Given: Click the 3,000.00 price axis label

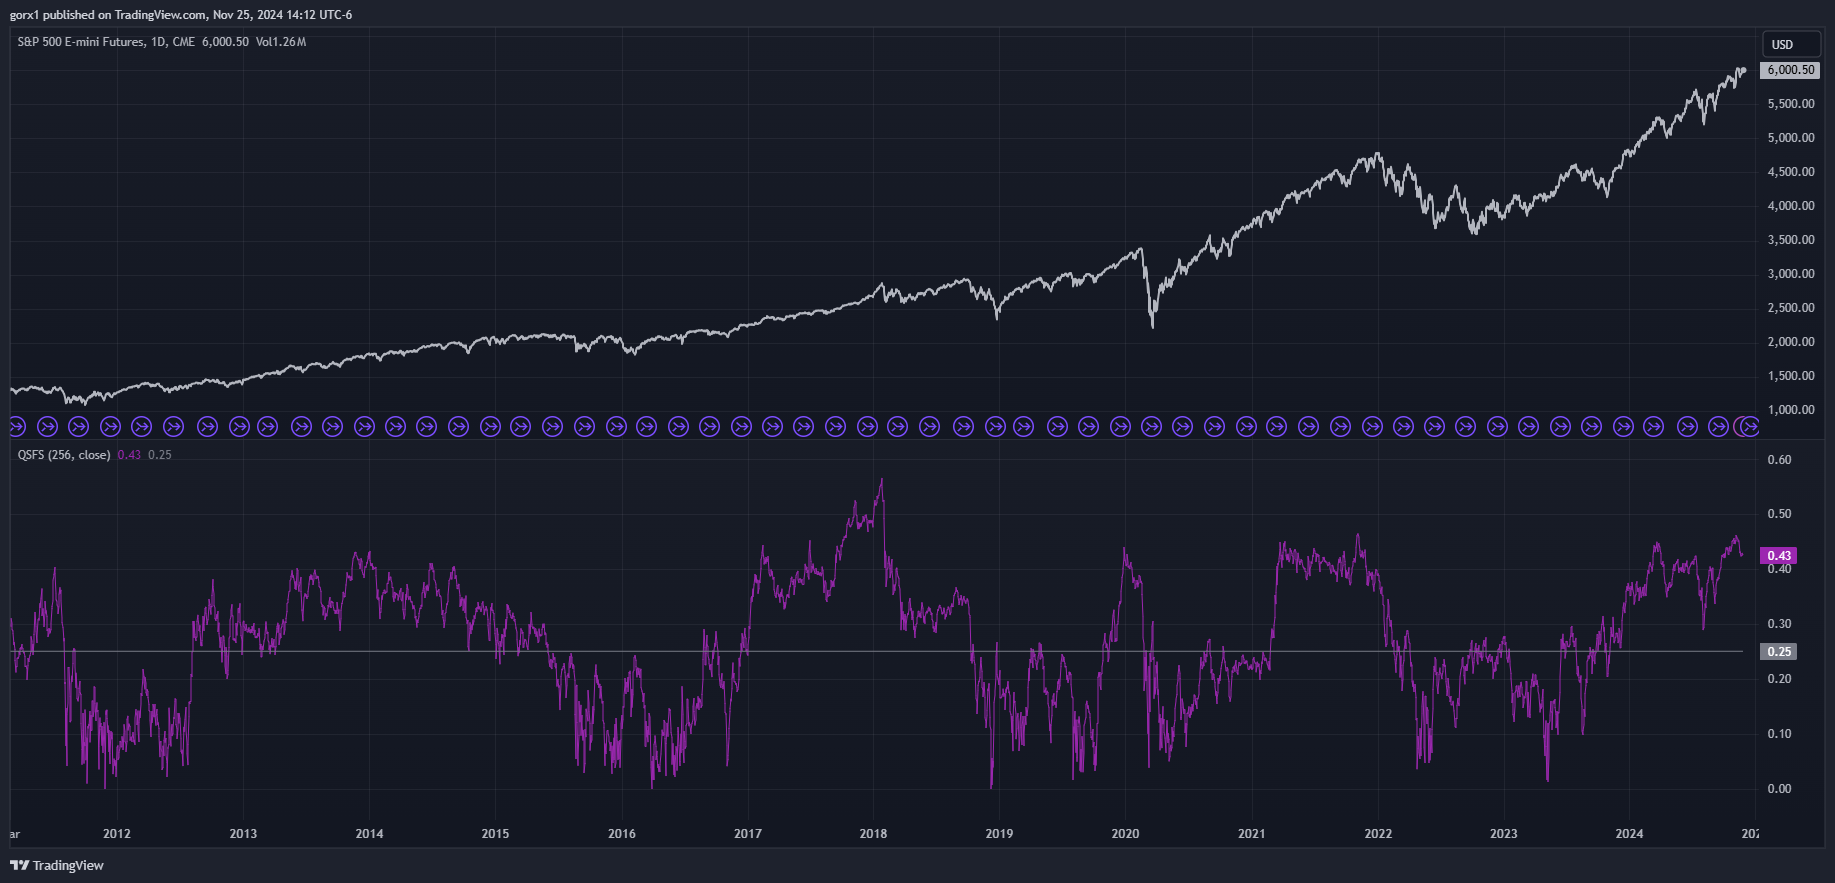Looking at the screenshot, I should 1791,274.
